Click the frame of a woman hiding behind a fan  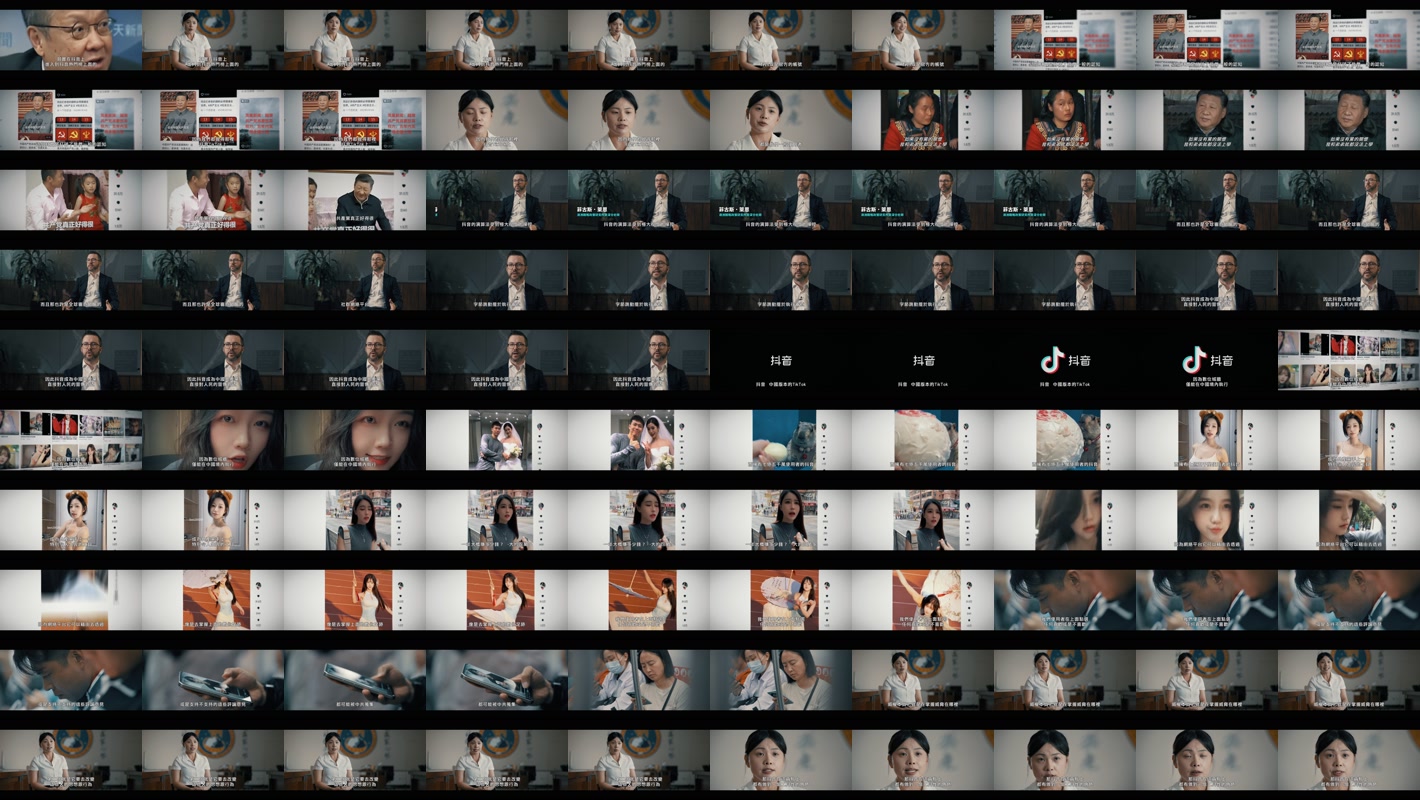click(x=781, y=600)
